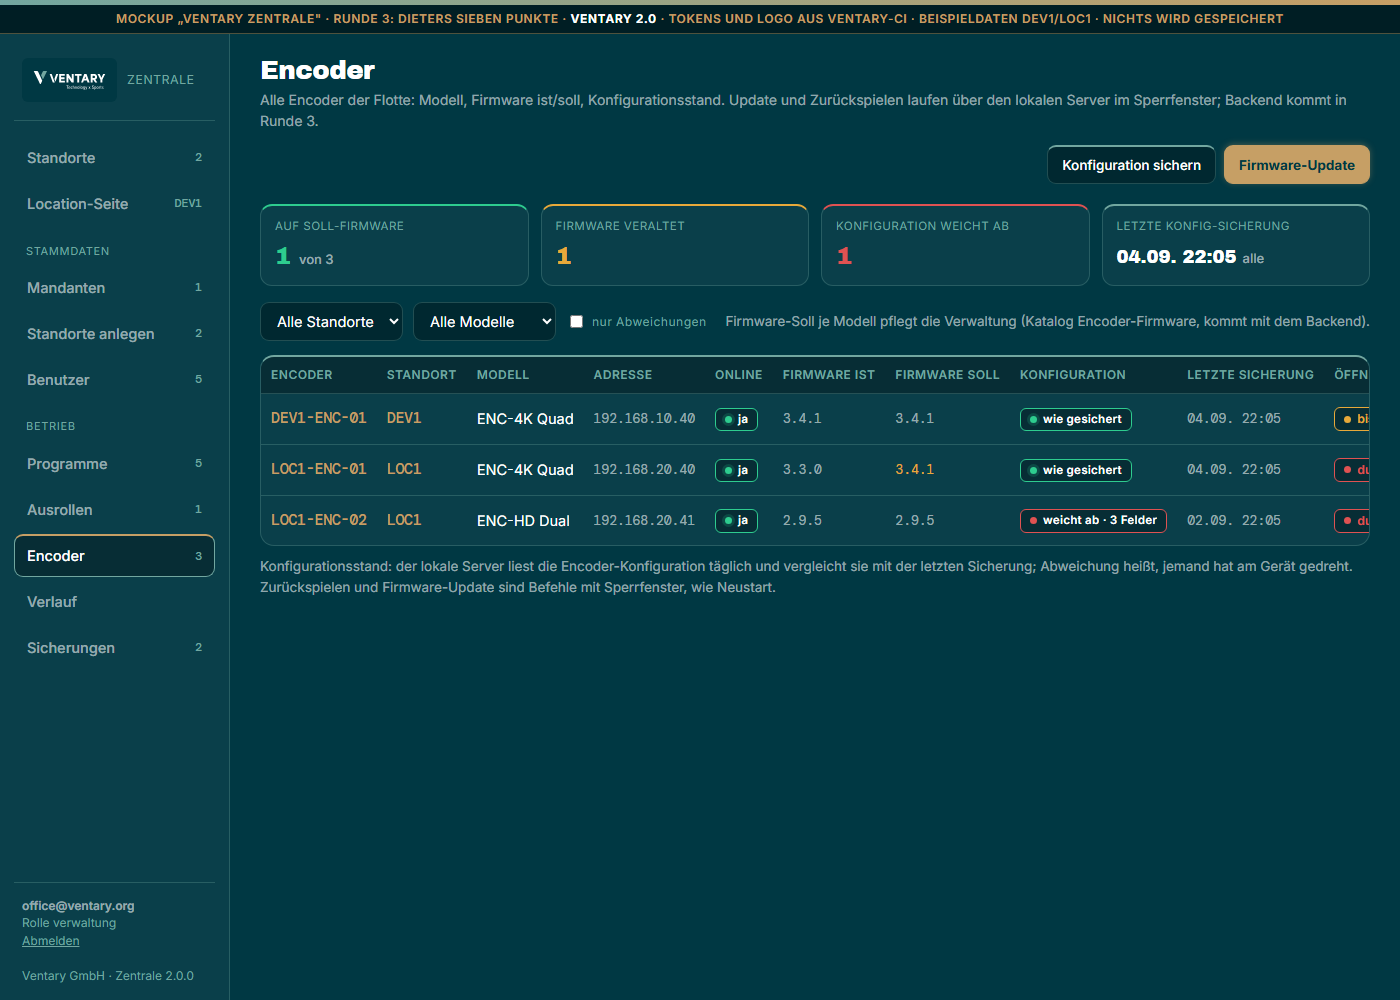This screenshot has width=1400, height=1000.
Task: Click Letzte Sicherung column header
Action: pos(1250,375)
